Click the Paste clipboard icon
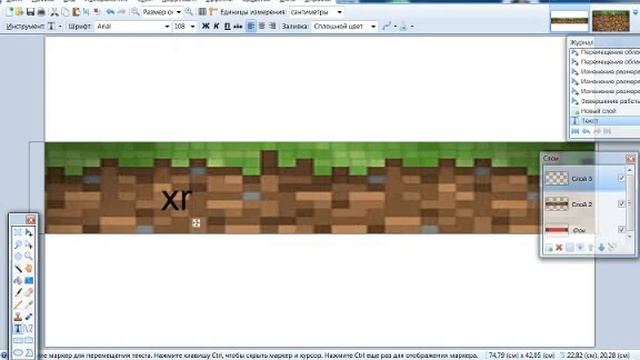This screenshot has height=360, width=640. click(x=76, y=12)
